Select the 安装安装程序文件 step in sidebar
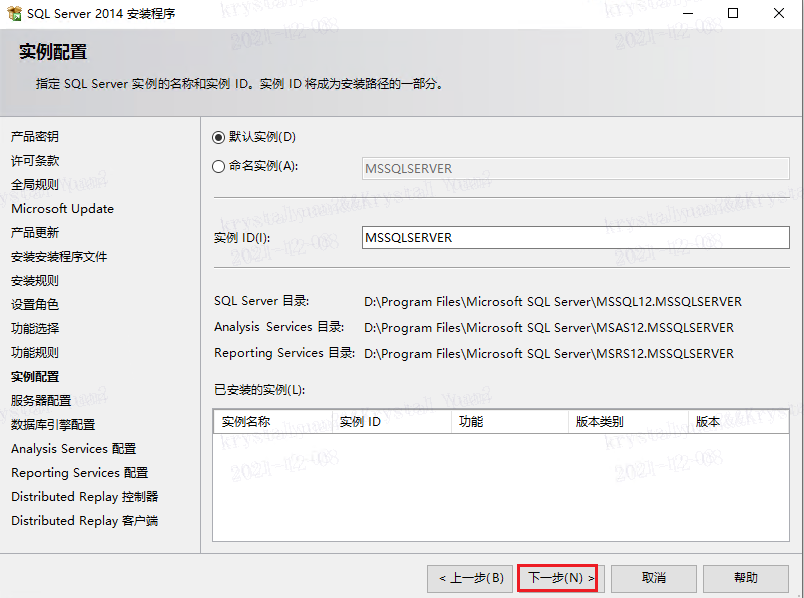This screenshot has width=804, height=598. [59, 256]
